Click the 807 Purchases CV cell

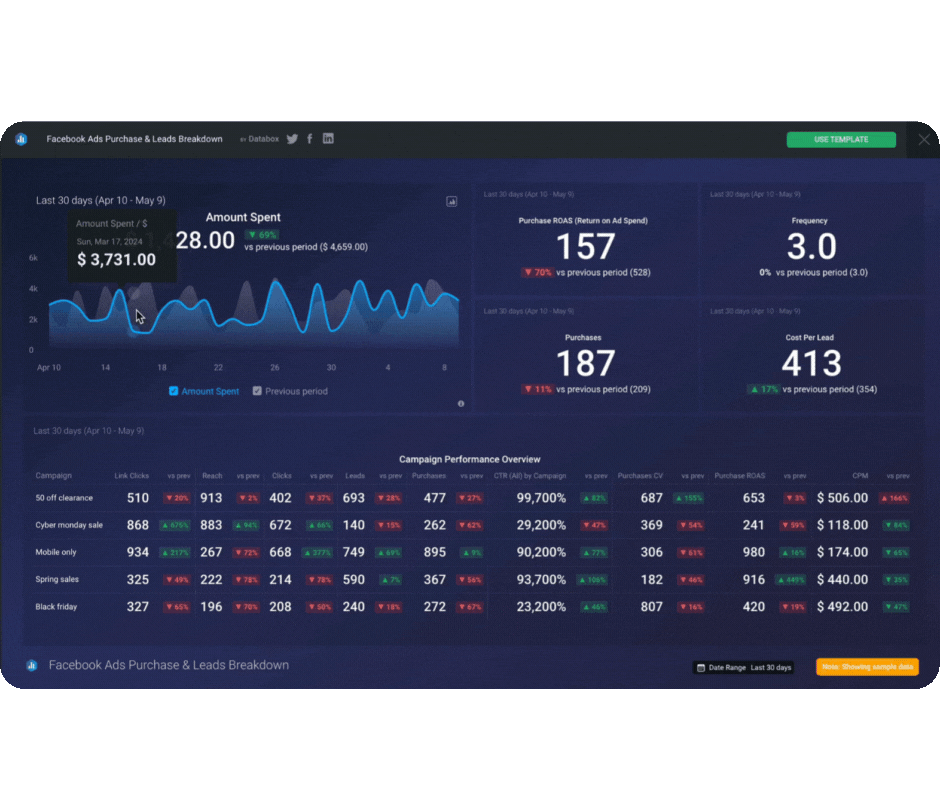click(x=652, y=607)
